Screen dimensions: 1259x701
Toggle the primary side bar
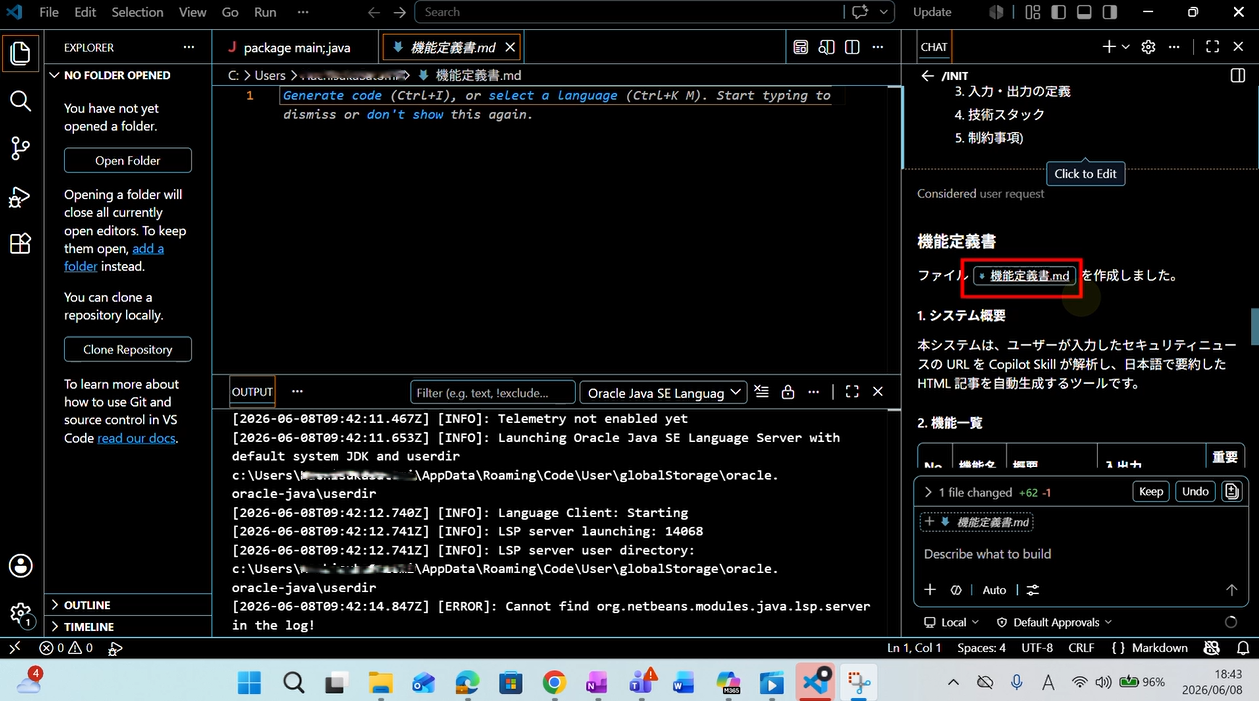(1059, 12)
